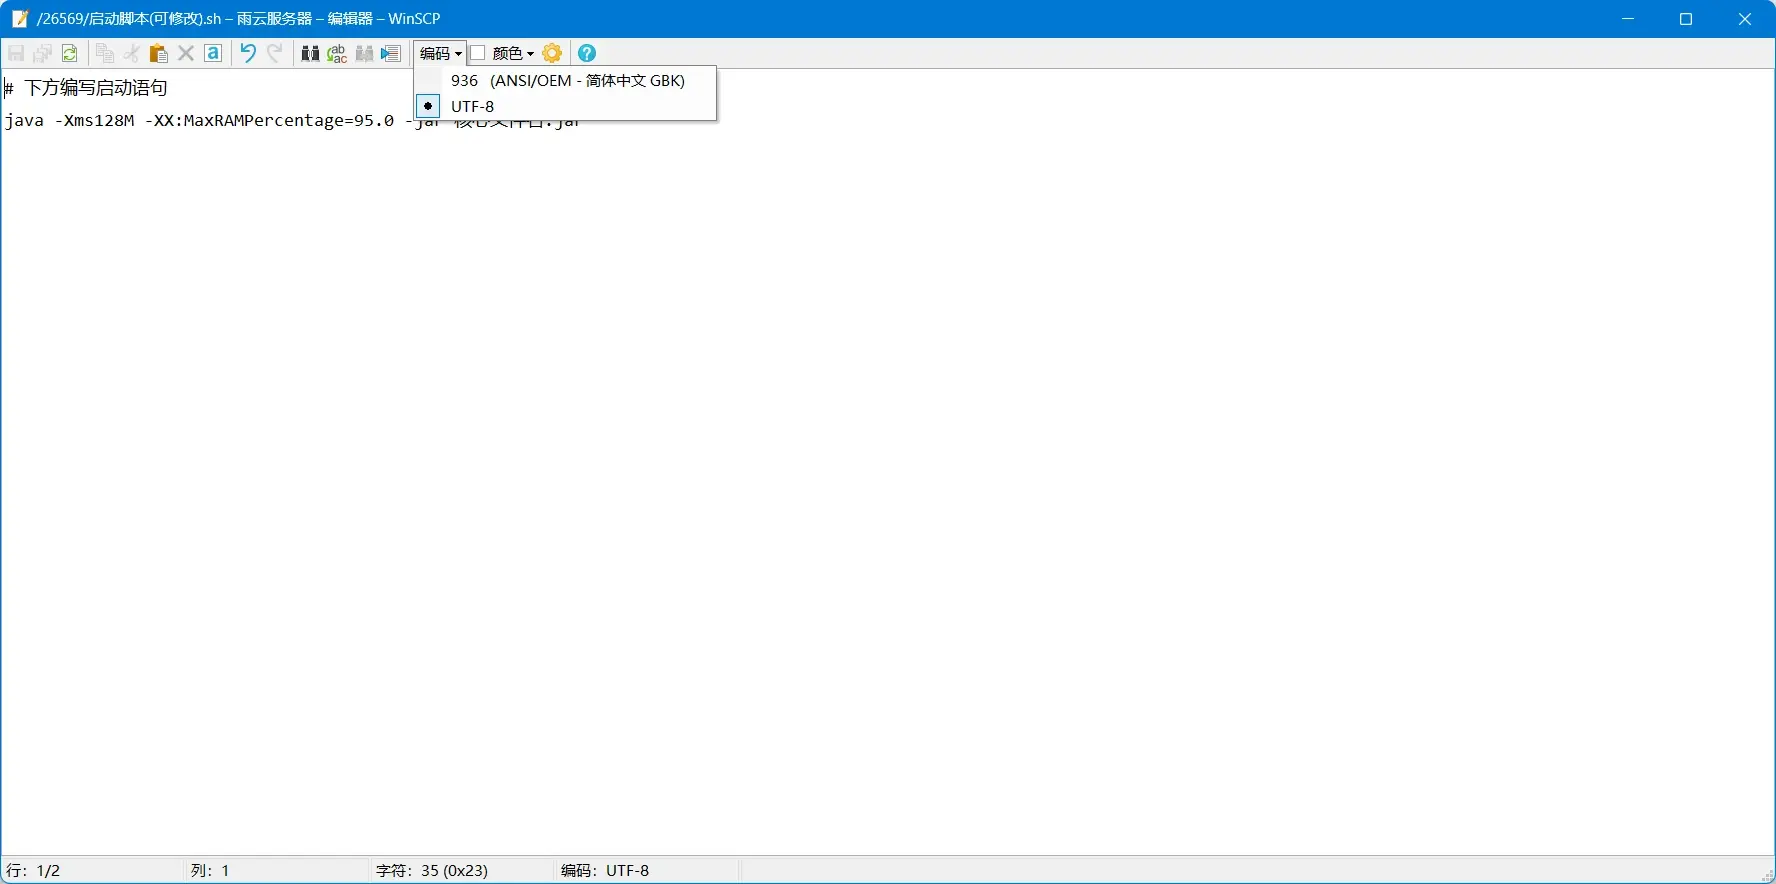Open editor preferences gear icon
This screenshot has height=884, width=1776.
tap(552, 53)
